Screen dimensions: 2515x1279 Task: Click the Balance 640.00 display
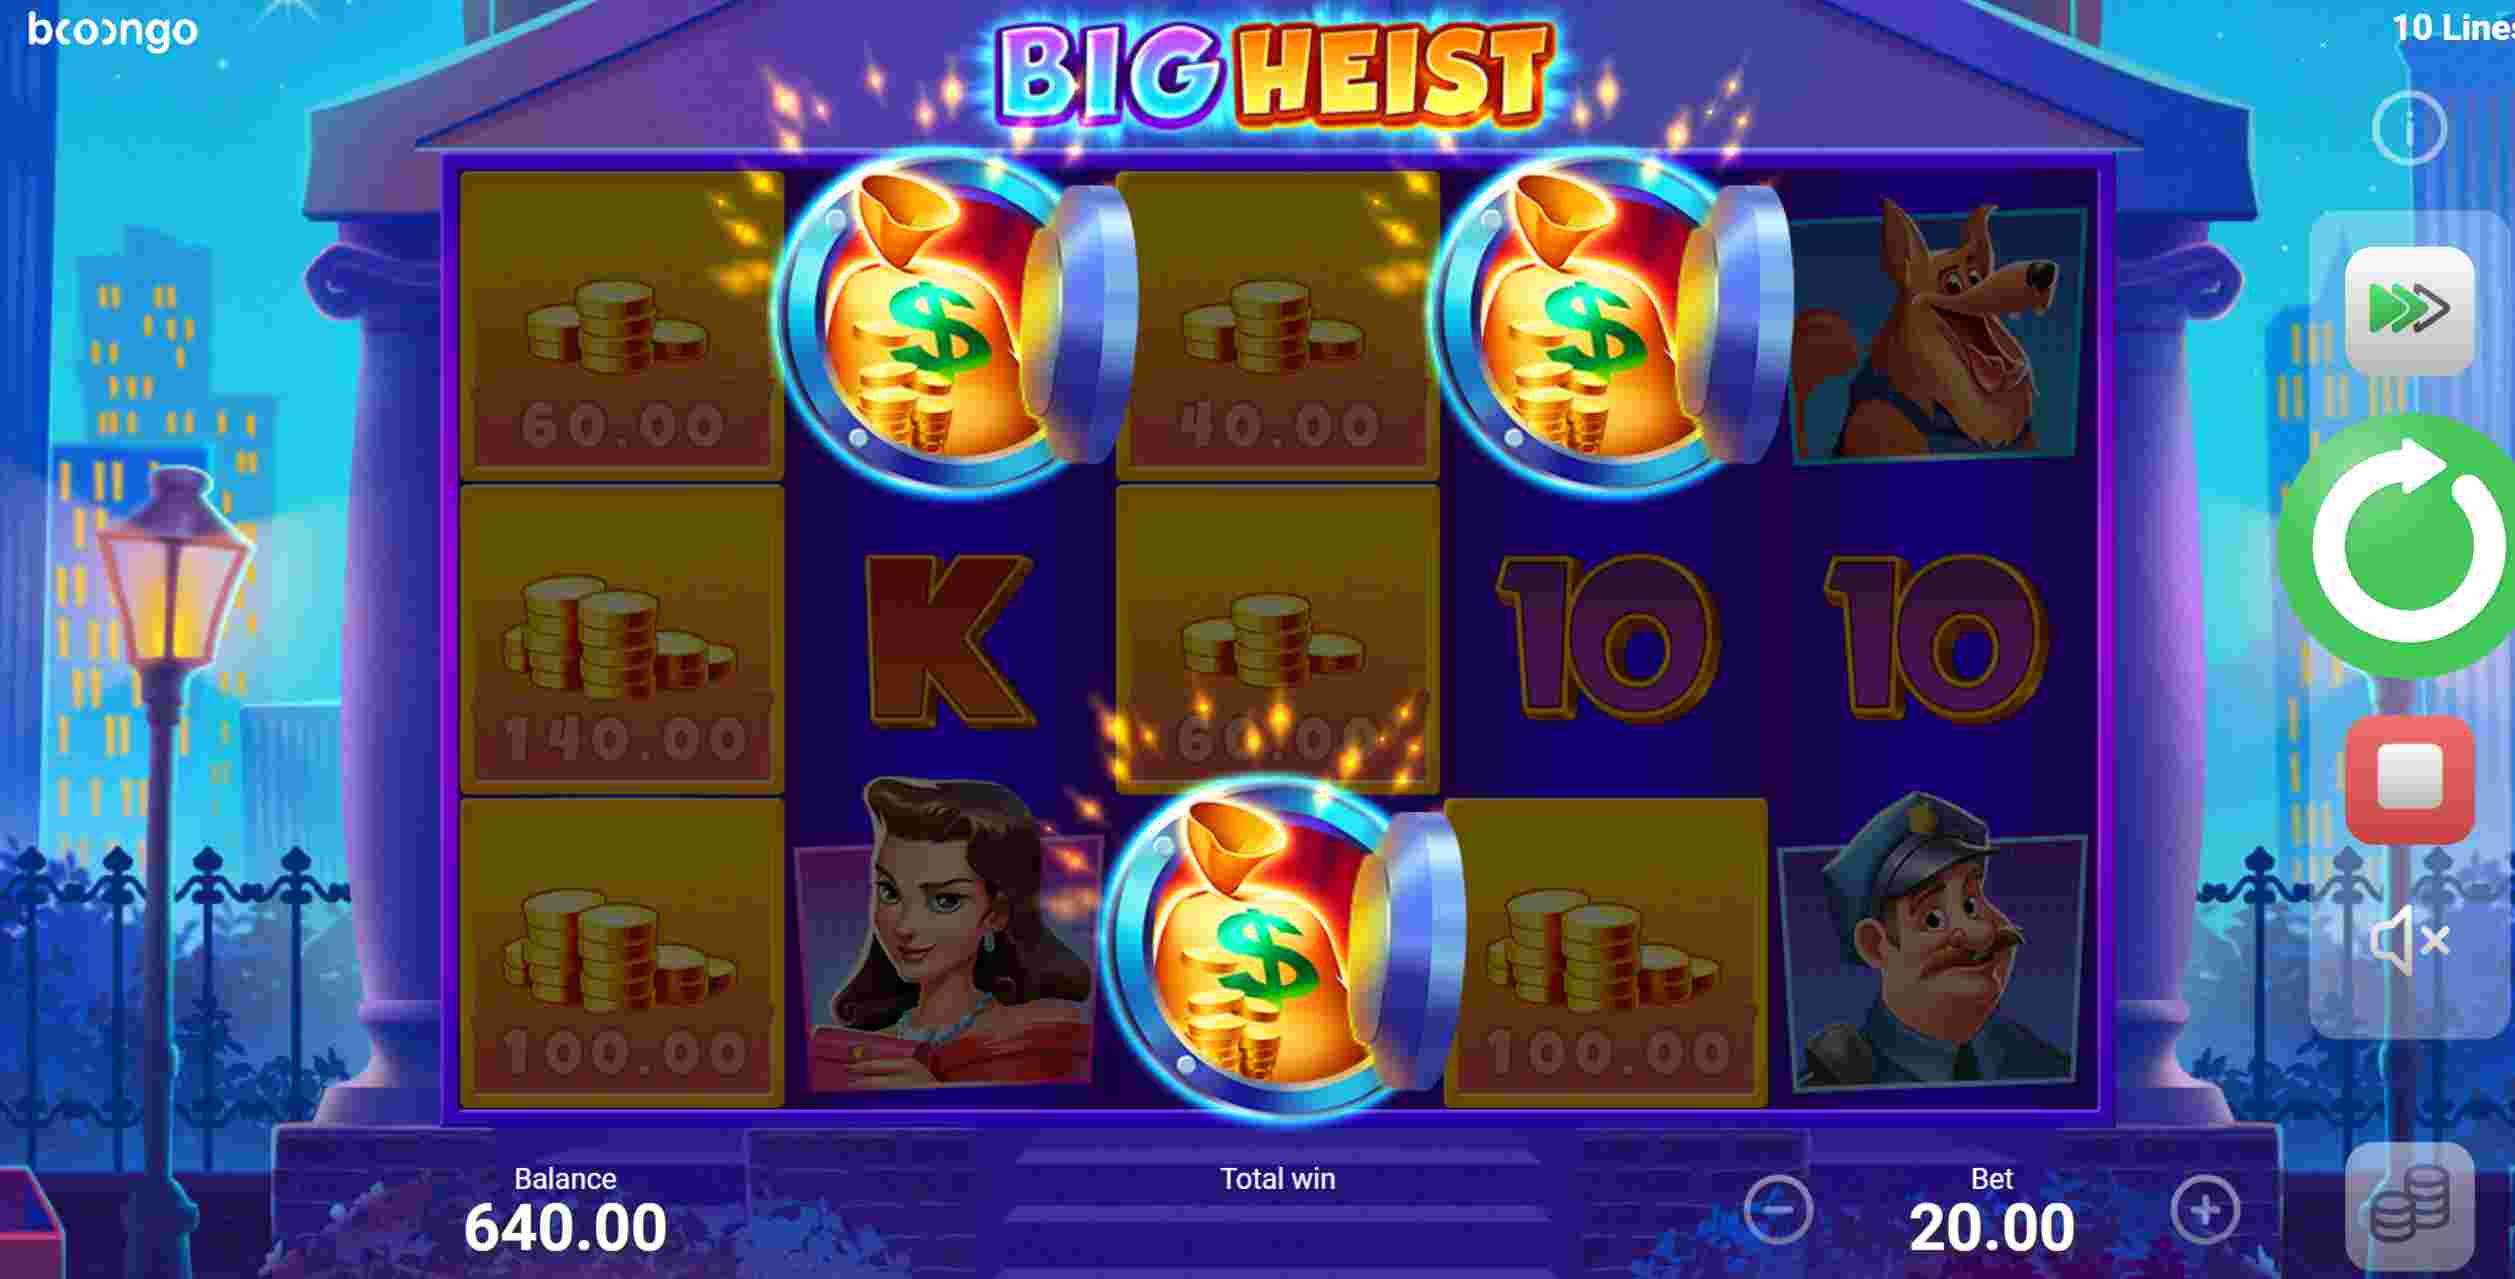coord(565,1210)
